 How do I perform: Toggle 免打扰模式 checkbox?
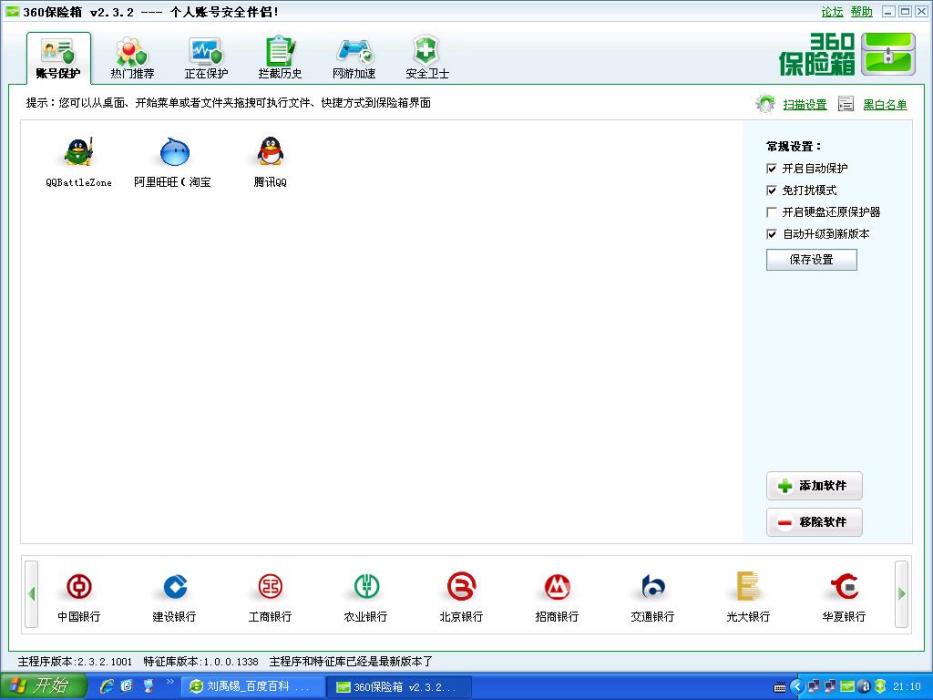[772, 190]
